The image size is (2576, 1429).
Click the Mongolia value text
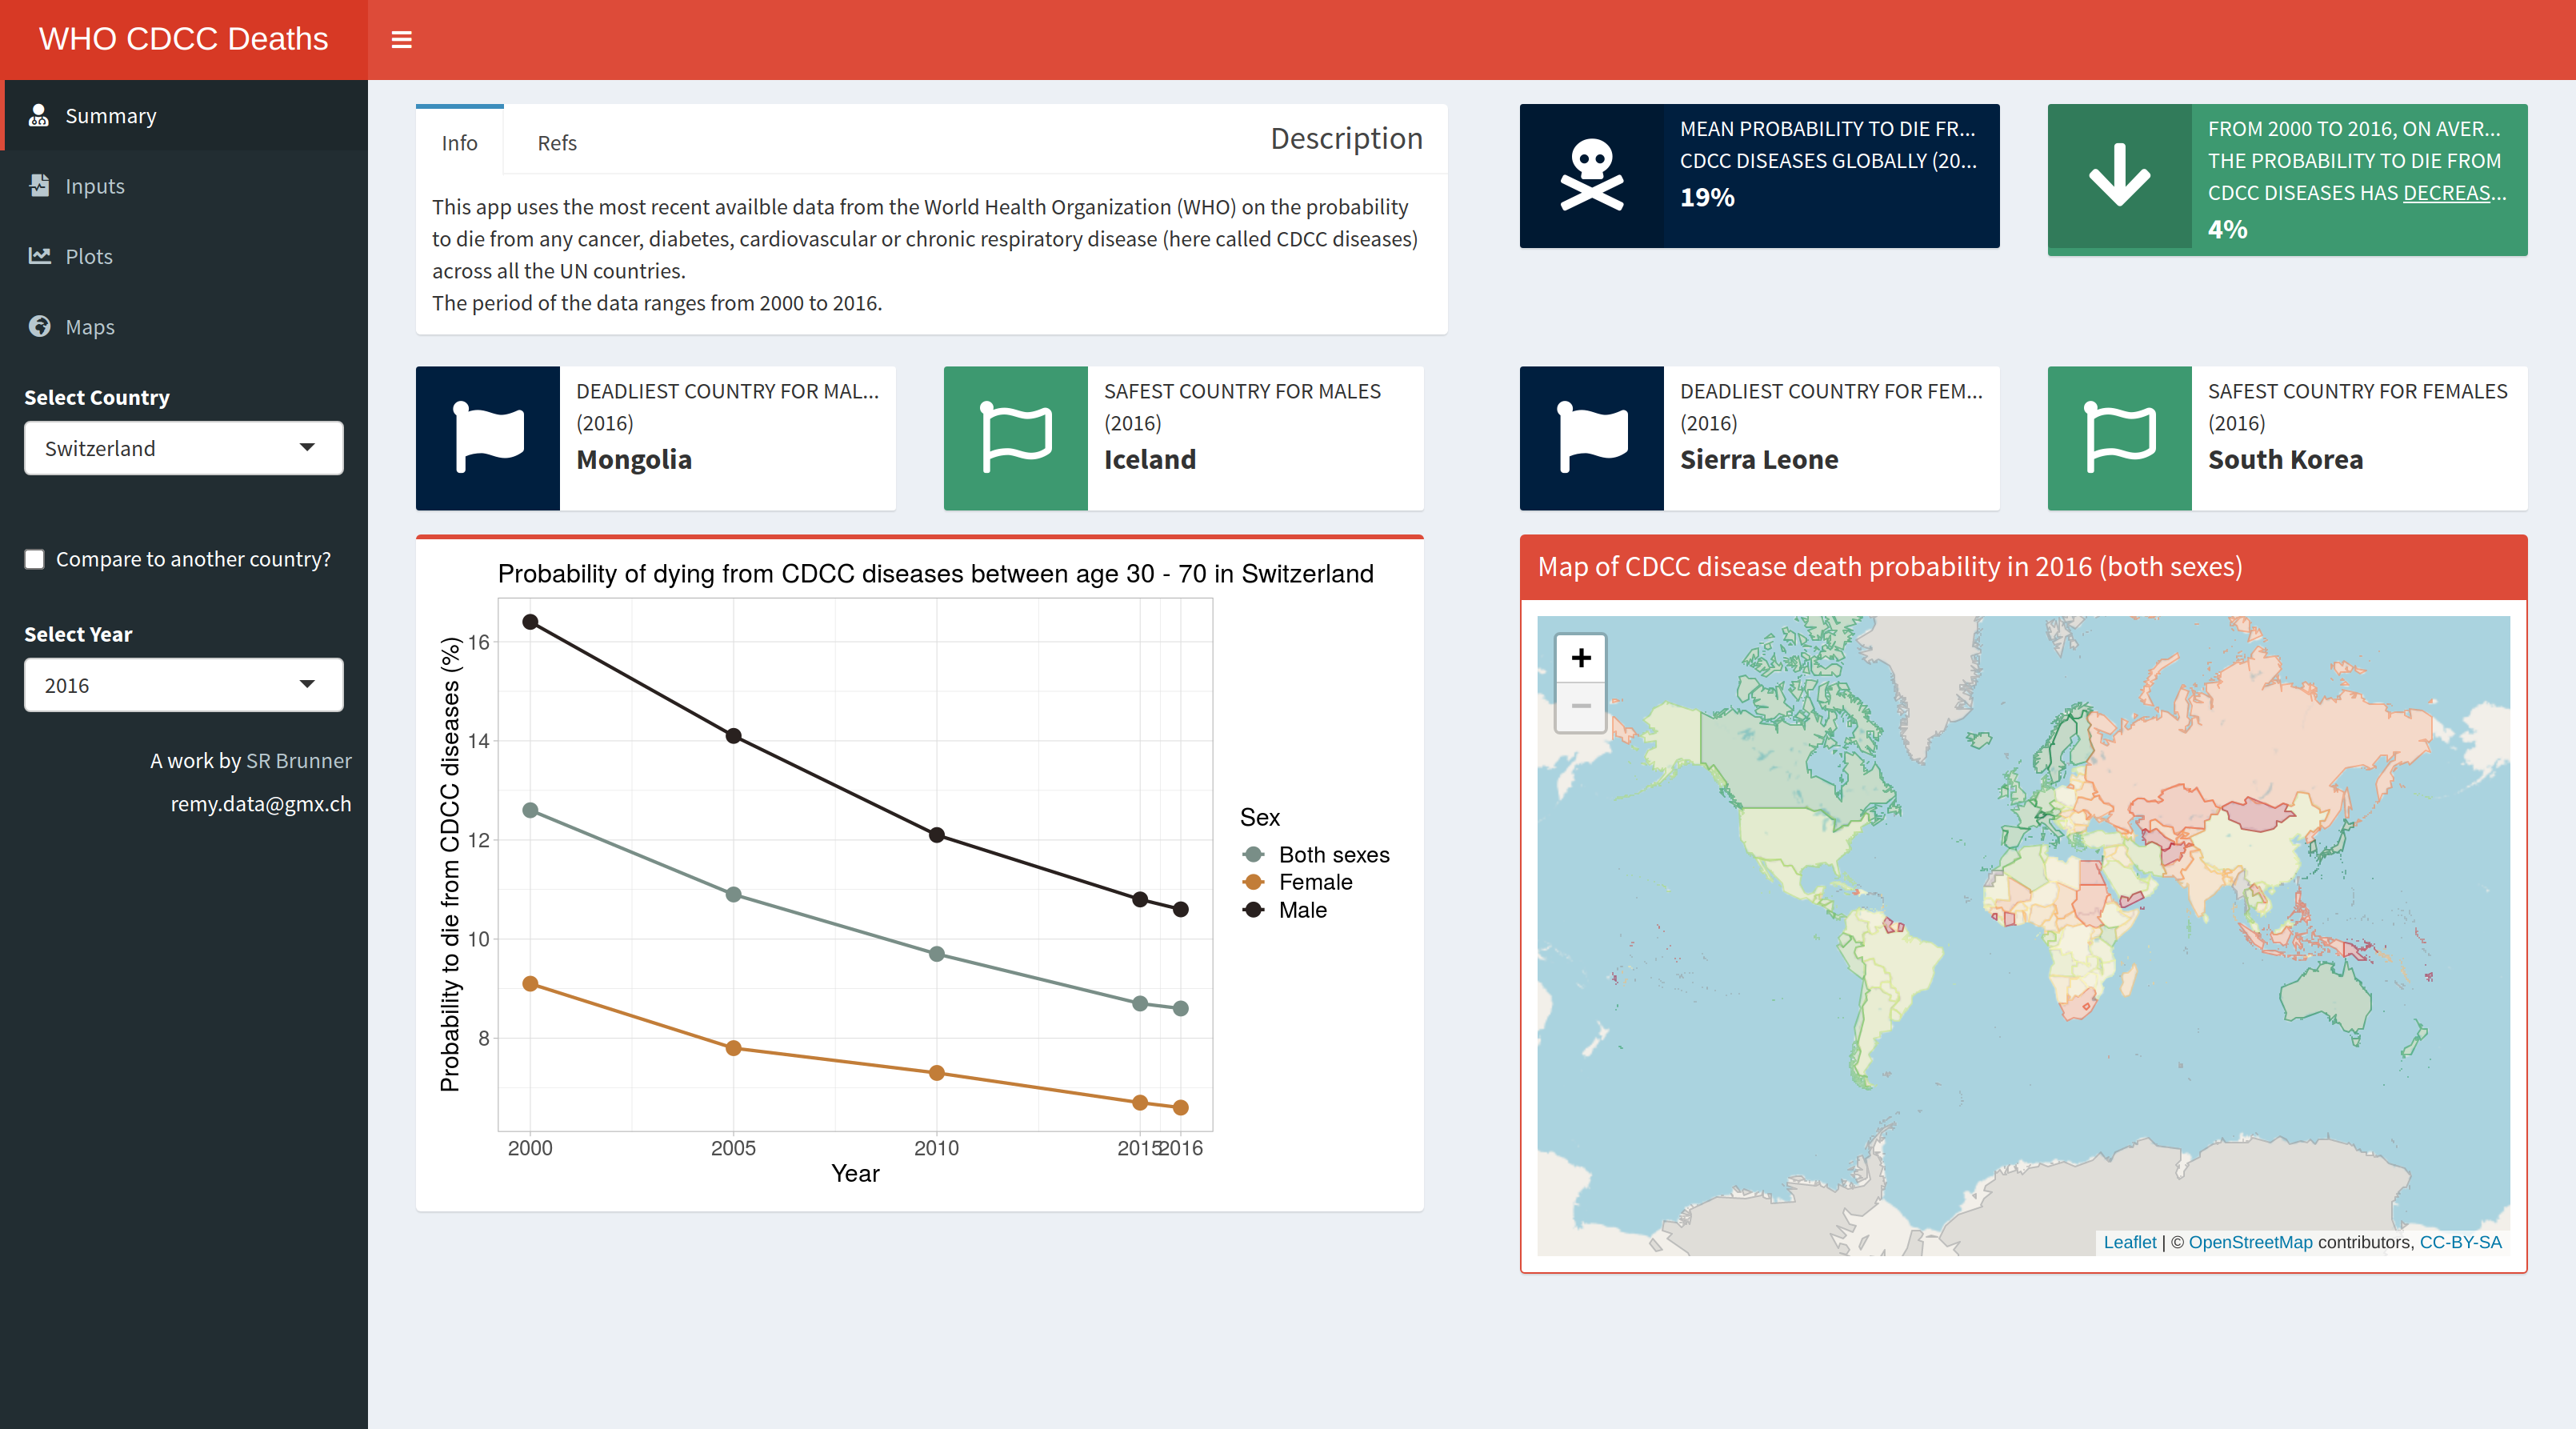634,459
